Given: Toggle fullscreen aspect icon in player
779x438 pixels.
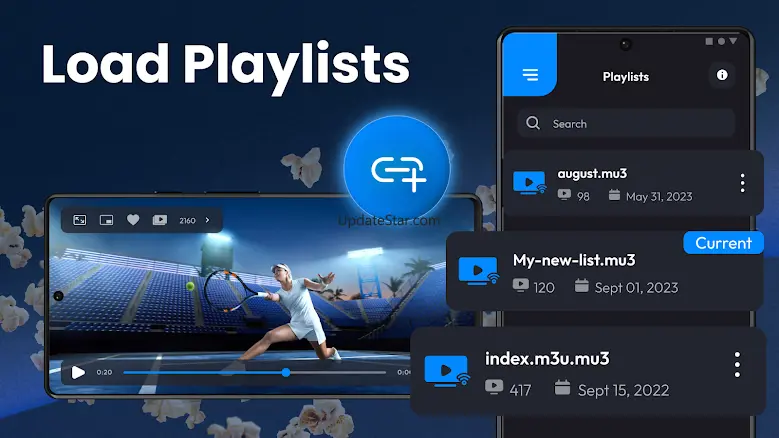Looking at the screenshot, I should point(79,220).
